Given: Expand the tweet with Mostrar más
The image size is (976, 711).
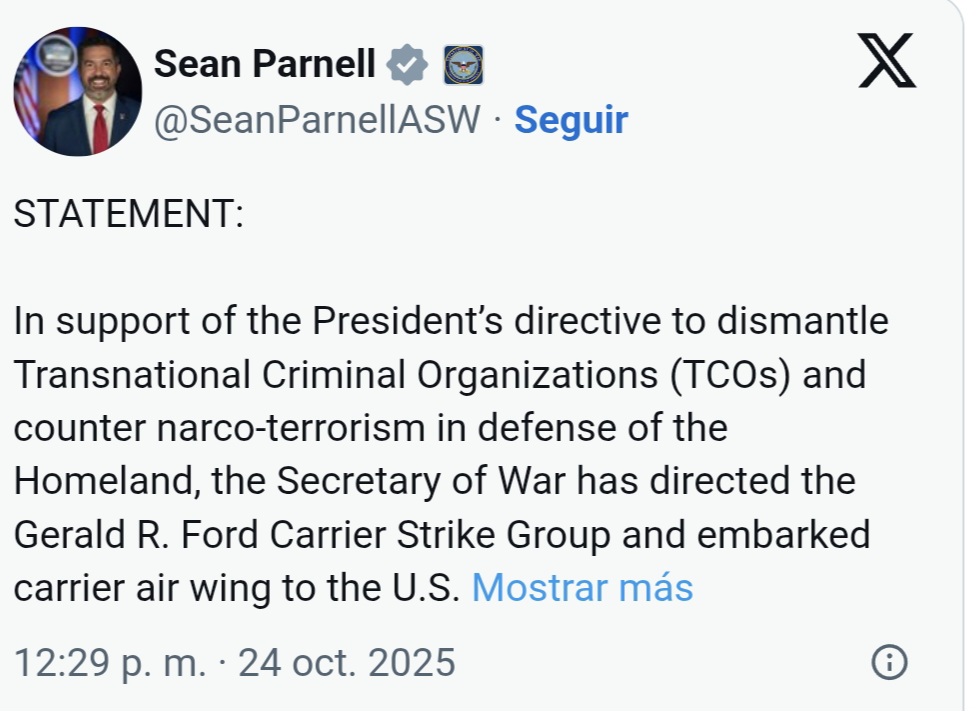Looking at the screenshot, I should 582,588.
